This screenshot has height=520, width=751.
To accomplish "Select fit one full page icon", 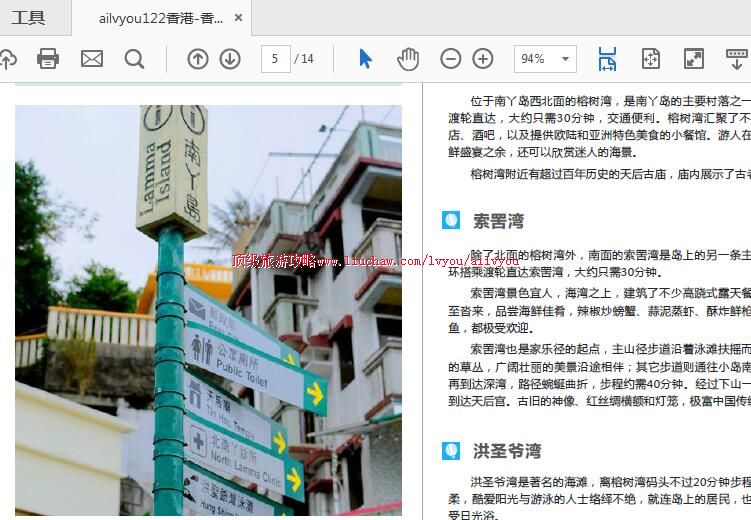I will tap(650, 59).
